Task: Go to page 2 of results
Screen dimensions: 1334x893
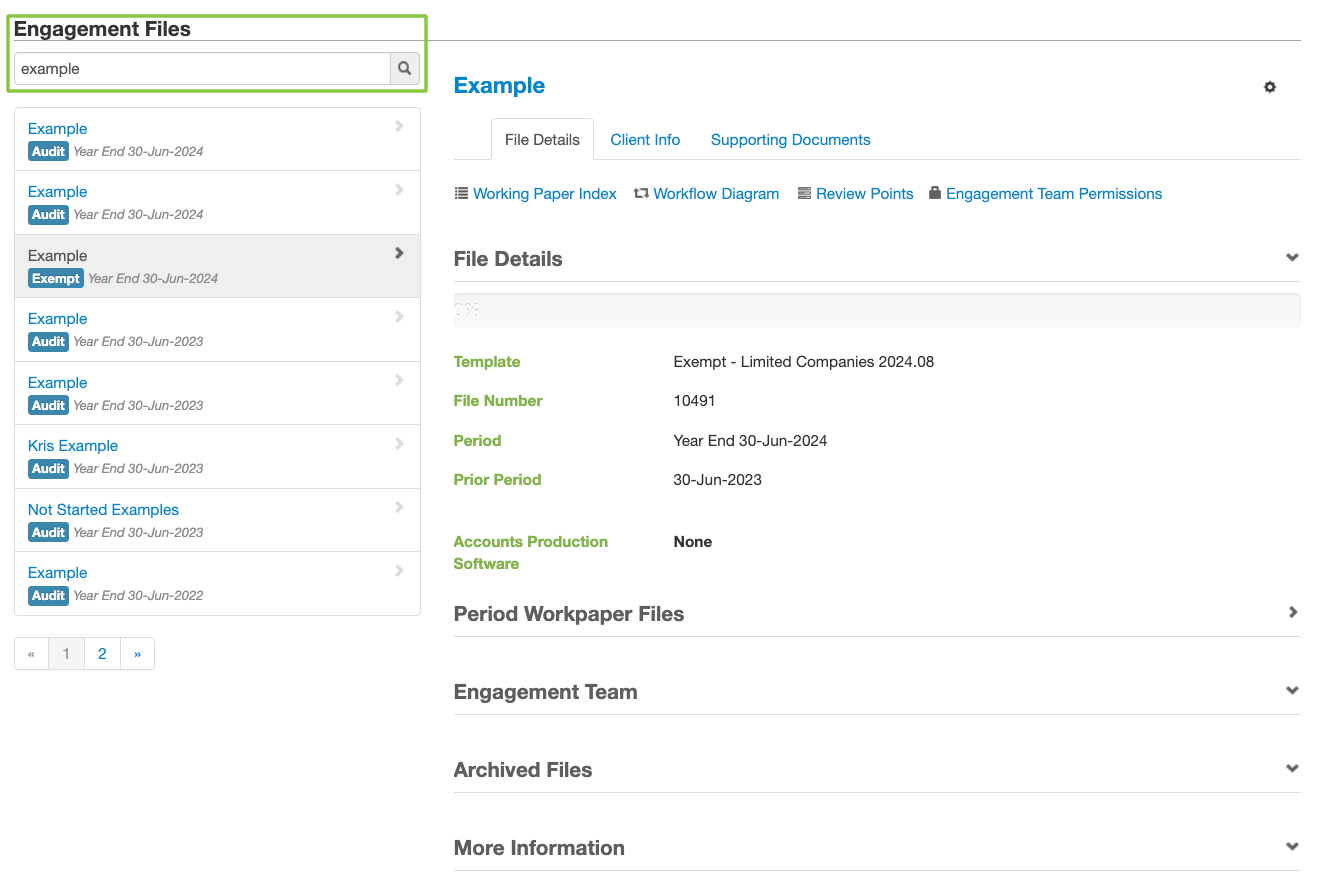Action: (x=102, y=654)
